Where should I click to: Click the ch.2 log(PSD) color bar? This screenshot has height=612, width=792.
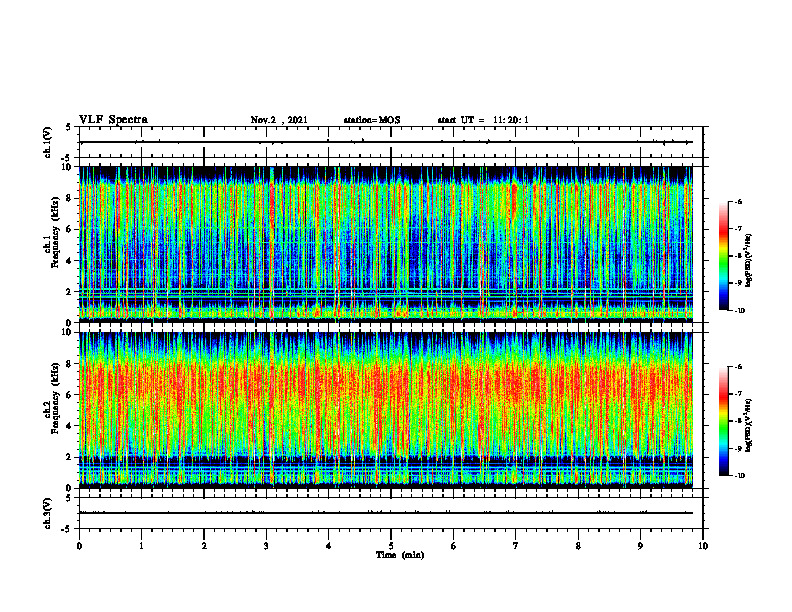pyautogui.click(x=723, y=421)
